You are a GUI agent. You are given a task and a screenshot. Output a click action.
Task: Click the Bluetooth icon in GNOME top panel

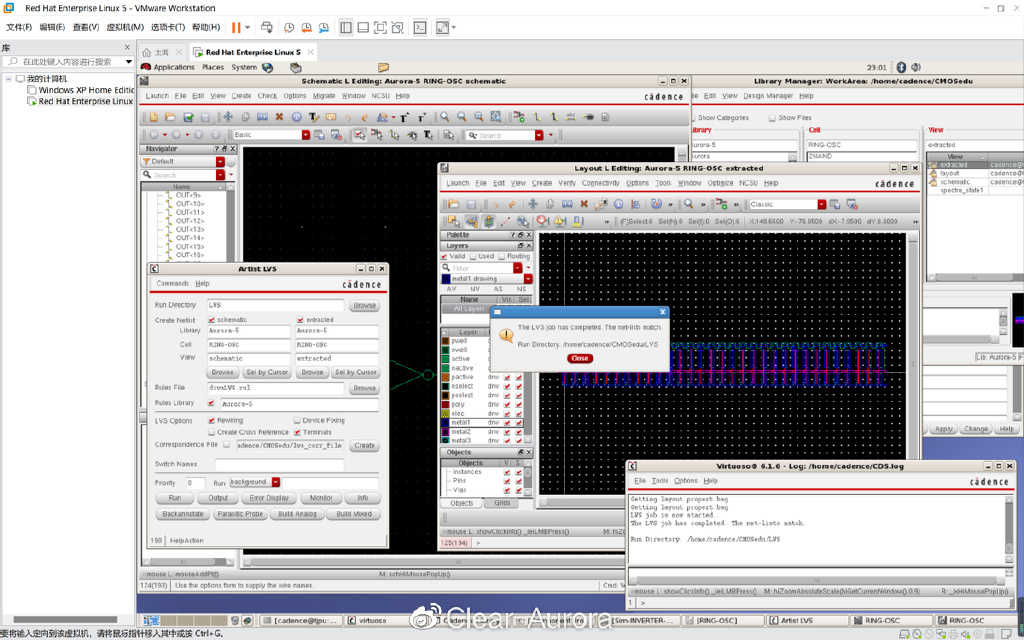pos(901,67)
